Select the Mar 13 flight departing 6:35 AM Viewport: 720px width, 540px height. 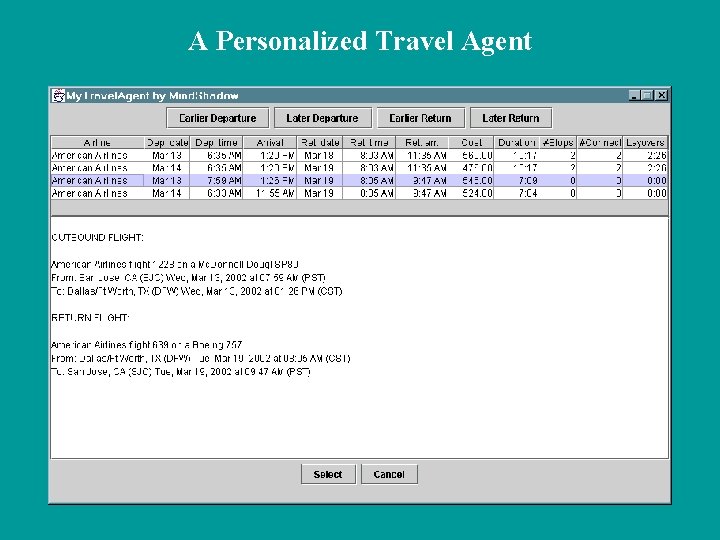point(359,155)
